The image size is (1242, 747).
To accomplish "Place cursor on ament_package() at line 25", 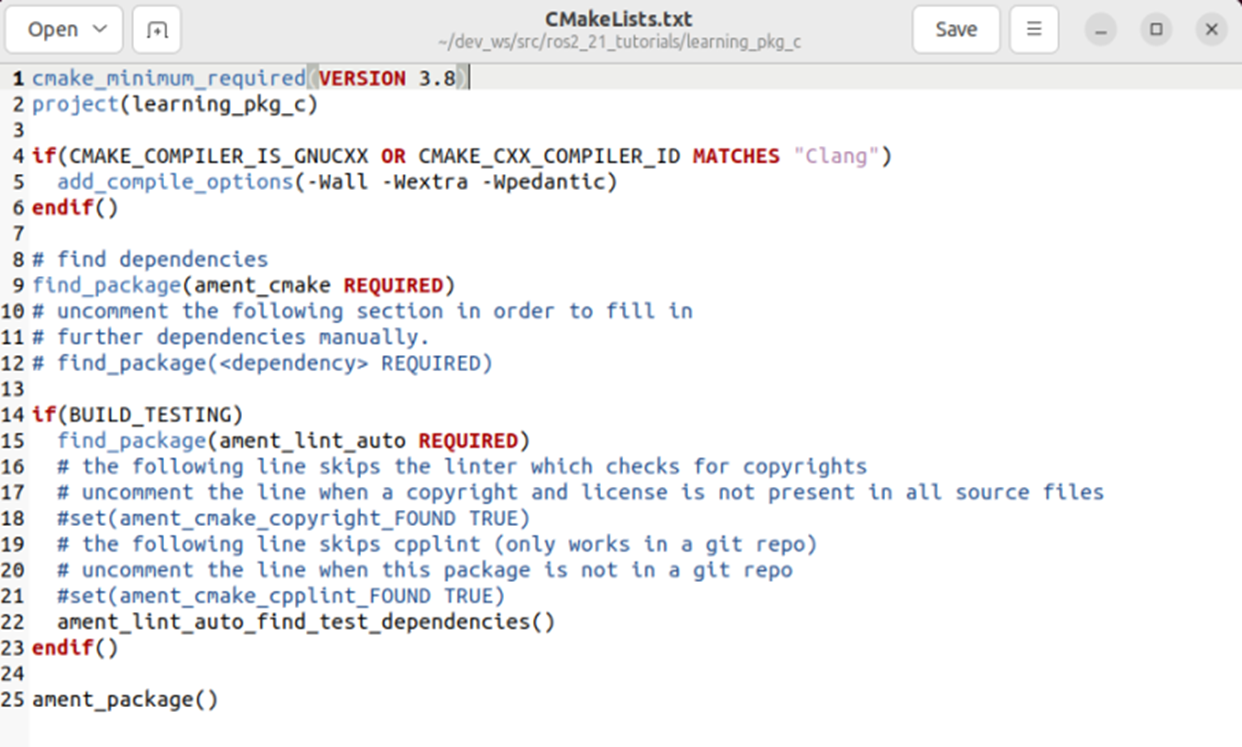I will (x=125, y=700).
